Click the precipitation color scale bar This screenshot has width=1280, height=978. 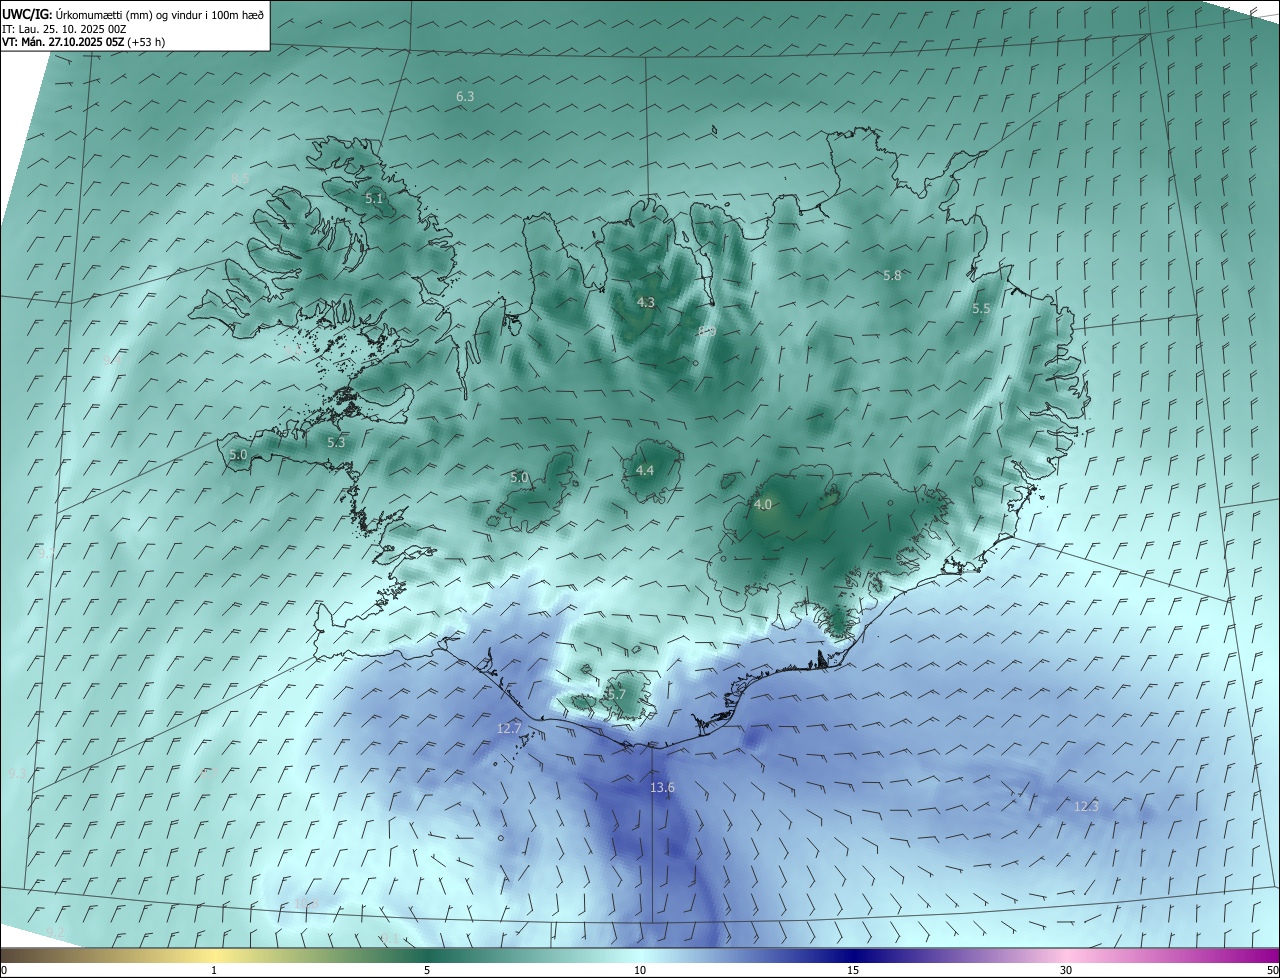[640, 956]
